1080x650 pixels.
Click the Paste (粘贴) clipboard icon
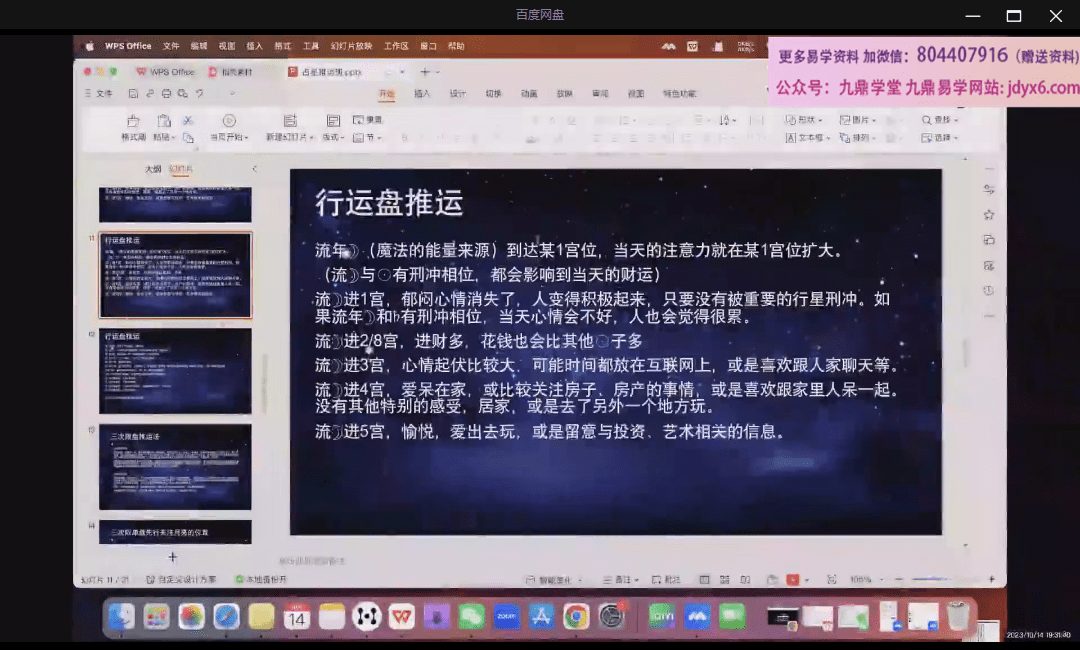[164, 121]
